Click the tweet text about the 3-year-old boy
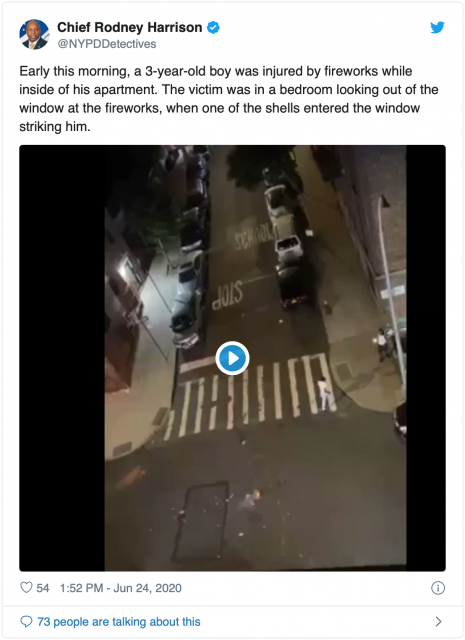The height and width of the screenshot is (640, 465). 229,98
